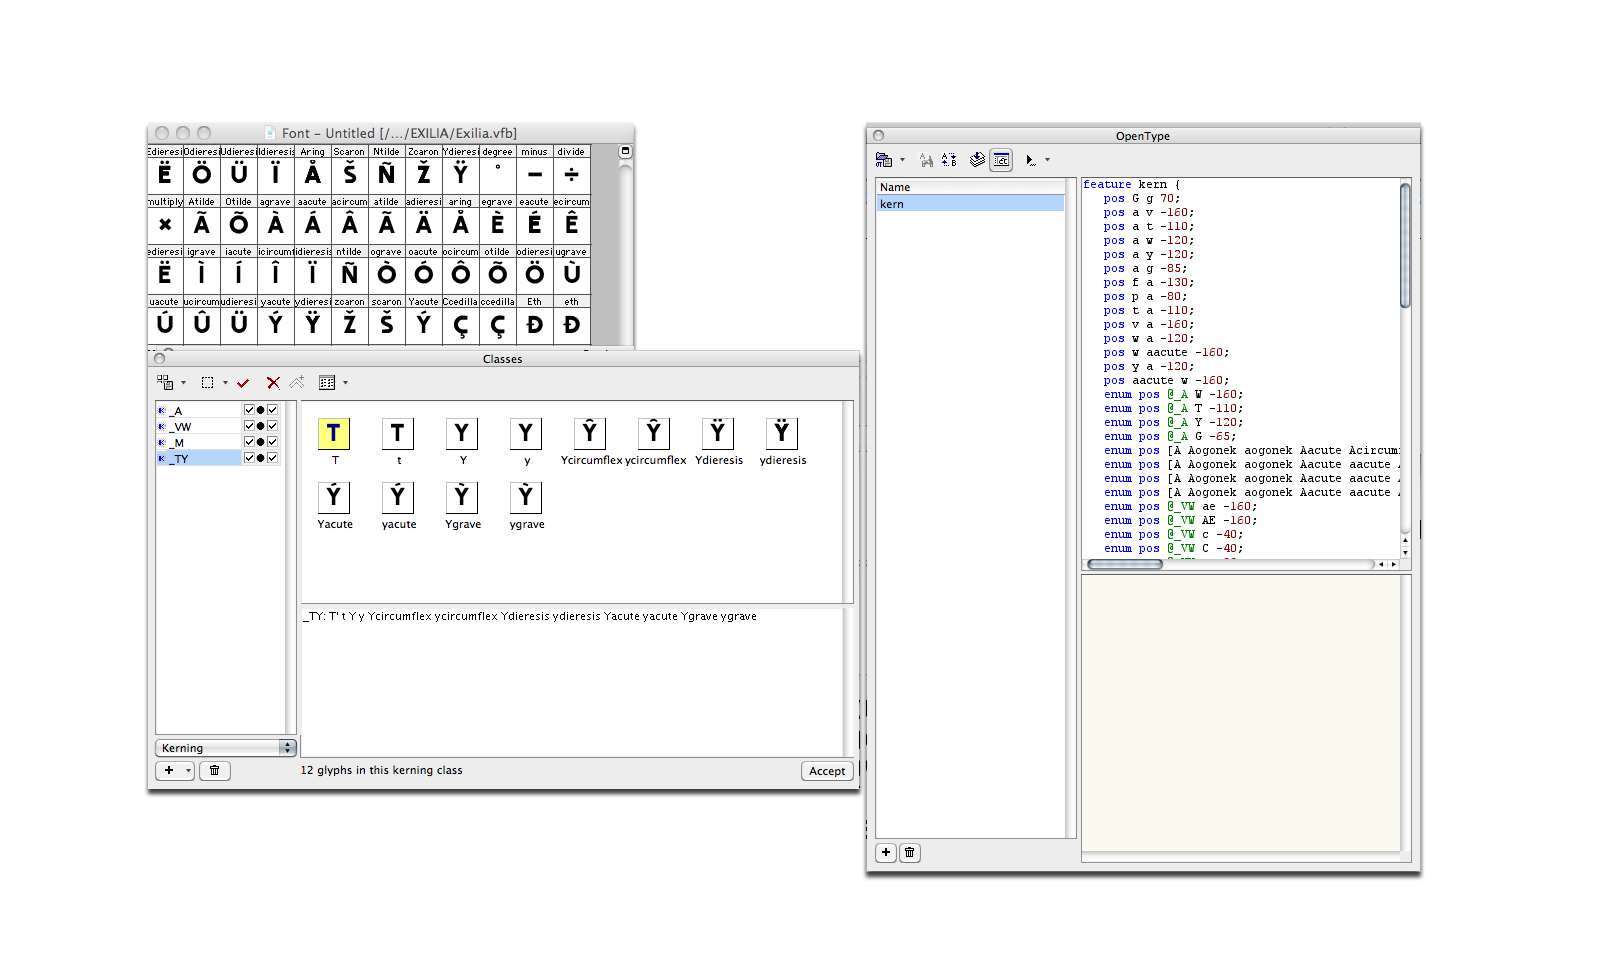Click the Ccedilla glyph cell in Font window
Image resolution: width=1600 pixels, height=964 pixels.
[460, 320]
